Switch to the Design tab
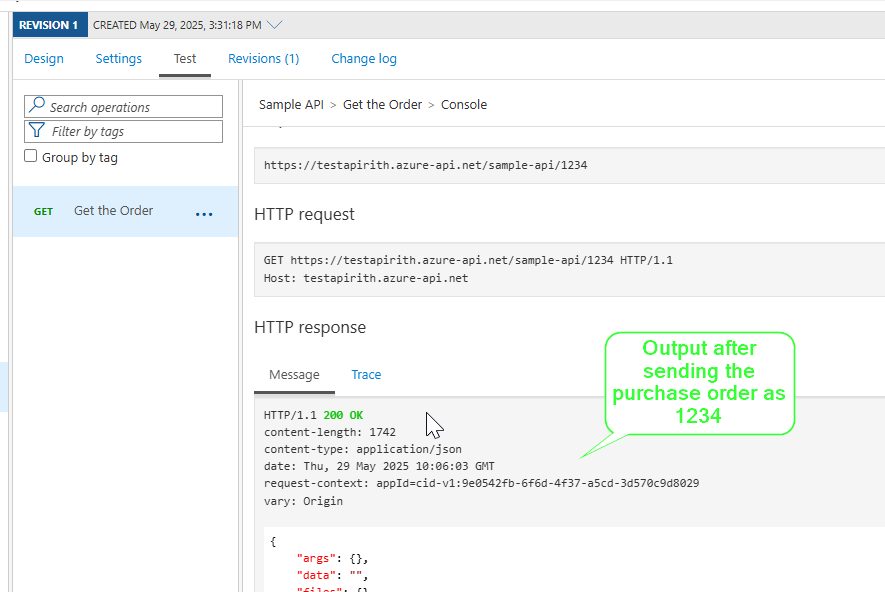Screen dimensions: 885x592 click(44, 58)
